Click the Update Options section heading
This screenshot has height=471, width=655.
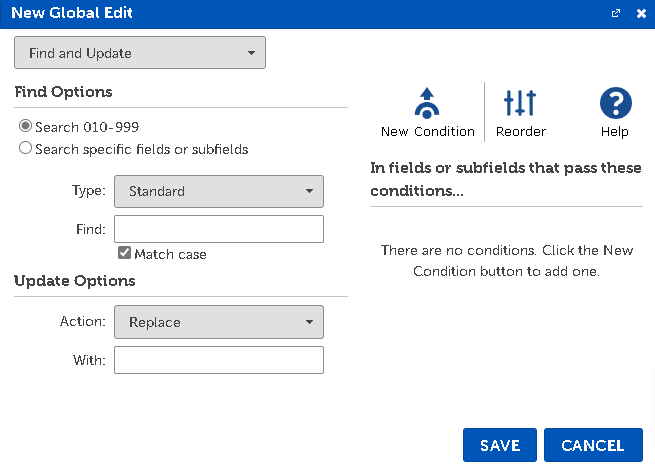click(x=74, y=281)
